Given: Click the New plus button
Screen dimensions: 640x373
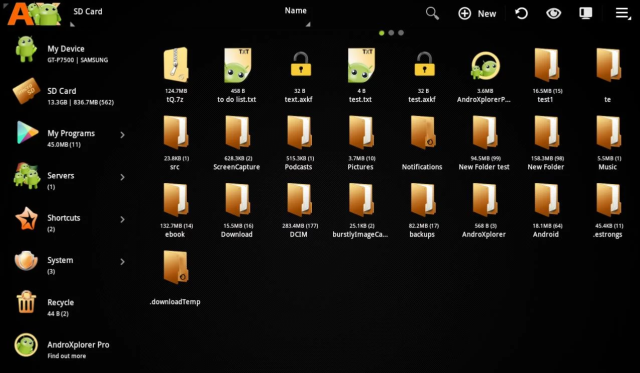Looking at the screenshot, I should pos(477,13).
